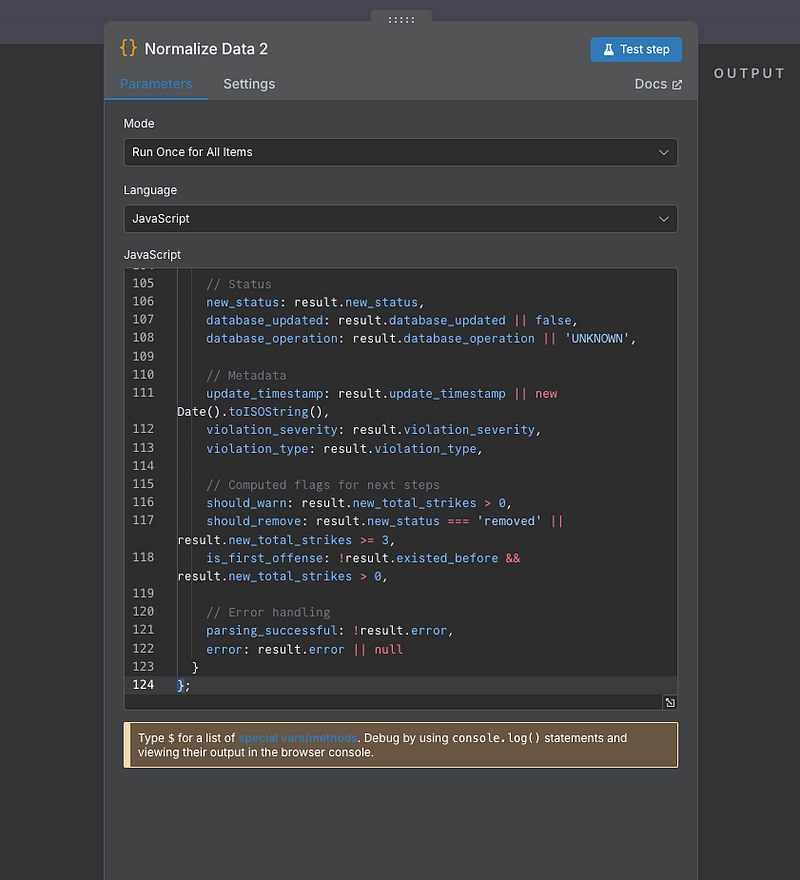The width and height of the screenshot is (800, 880).
Task: Expand the JavaScript editor to full screen
Action: (670, 703)
